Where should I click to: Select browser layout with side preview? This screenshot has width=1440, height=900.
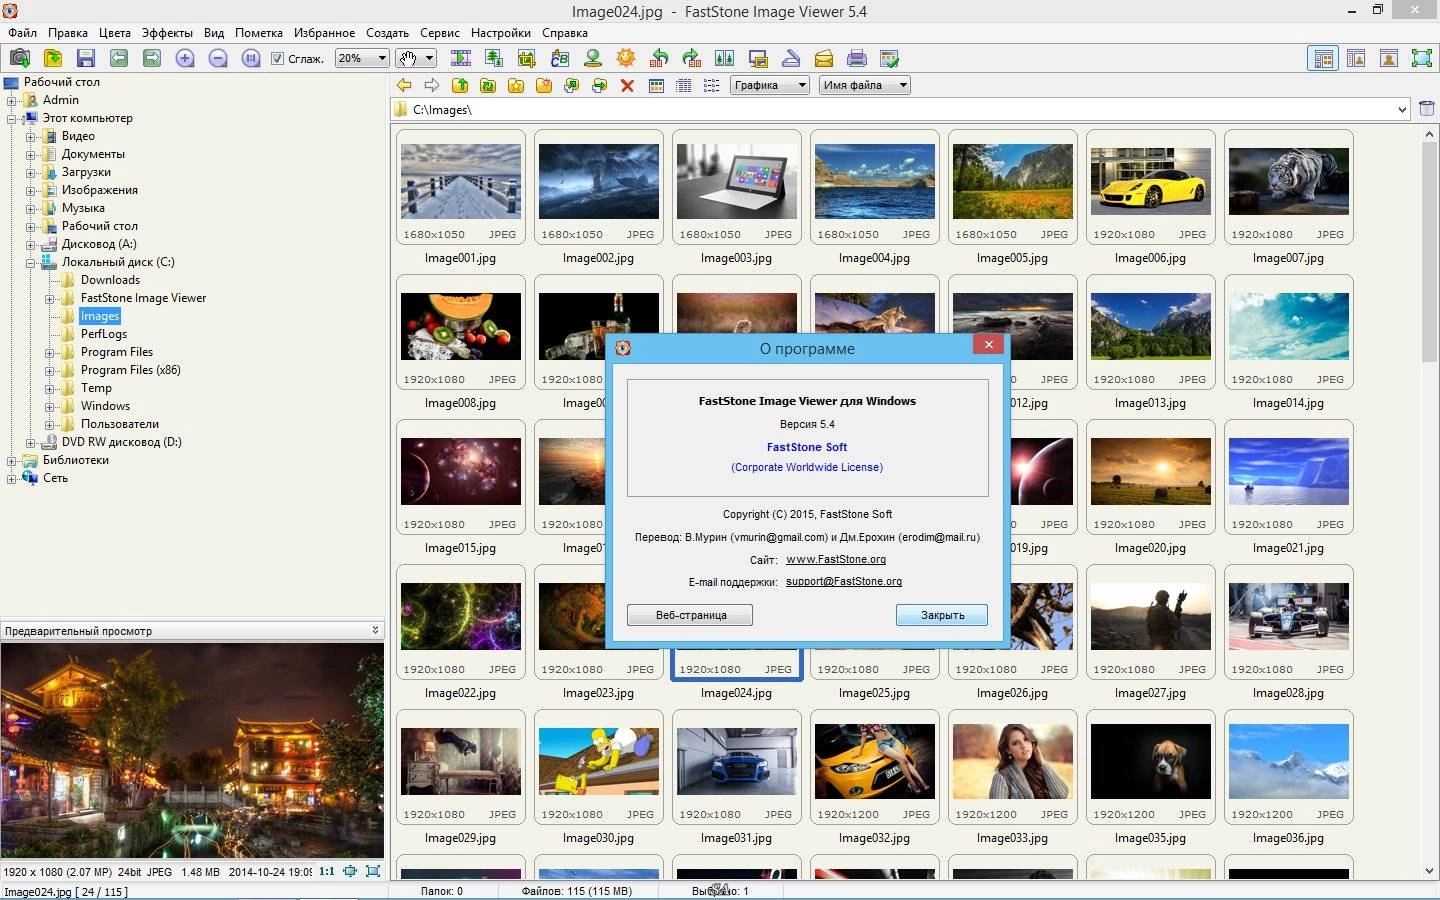(1323, 58)
